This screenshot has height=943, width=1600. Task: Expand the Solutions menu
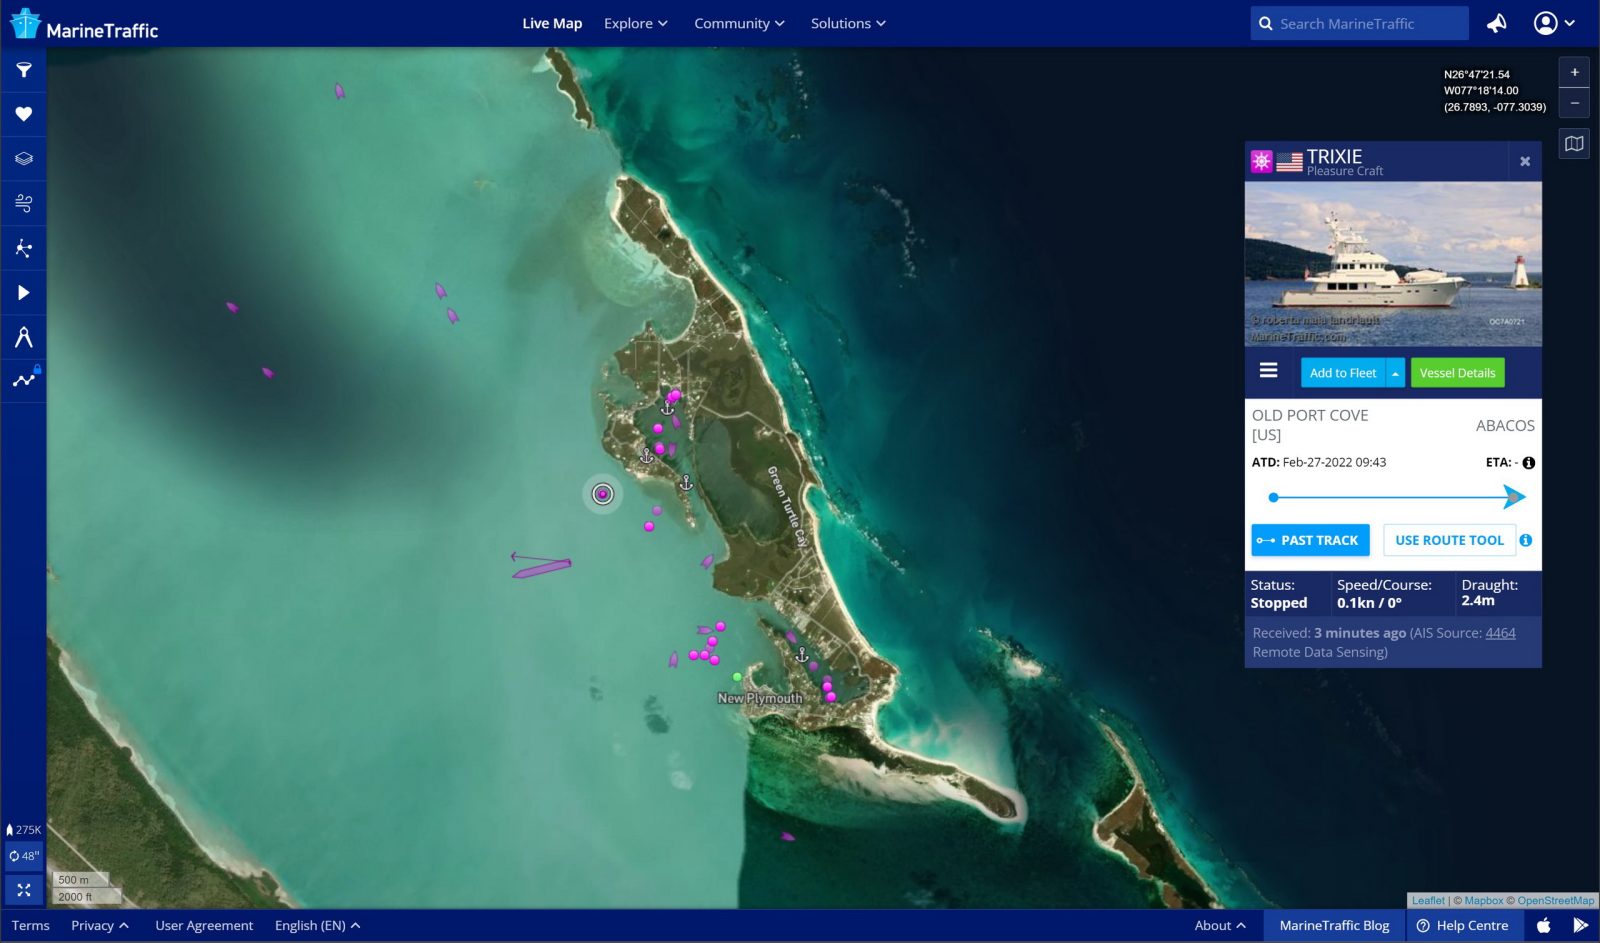point(848,23)
